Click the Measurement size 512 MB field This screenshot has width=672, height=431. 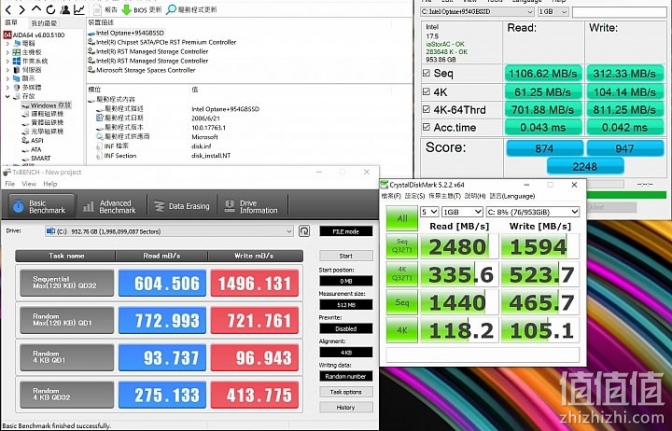pyautogui.click(x=346, y=305)
